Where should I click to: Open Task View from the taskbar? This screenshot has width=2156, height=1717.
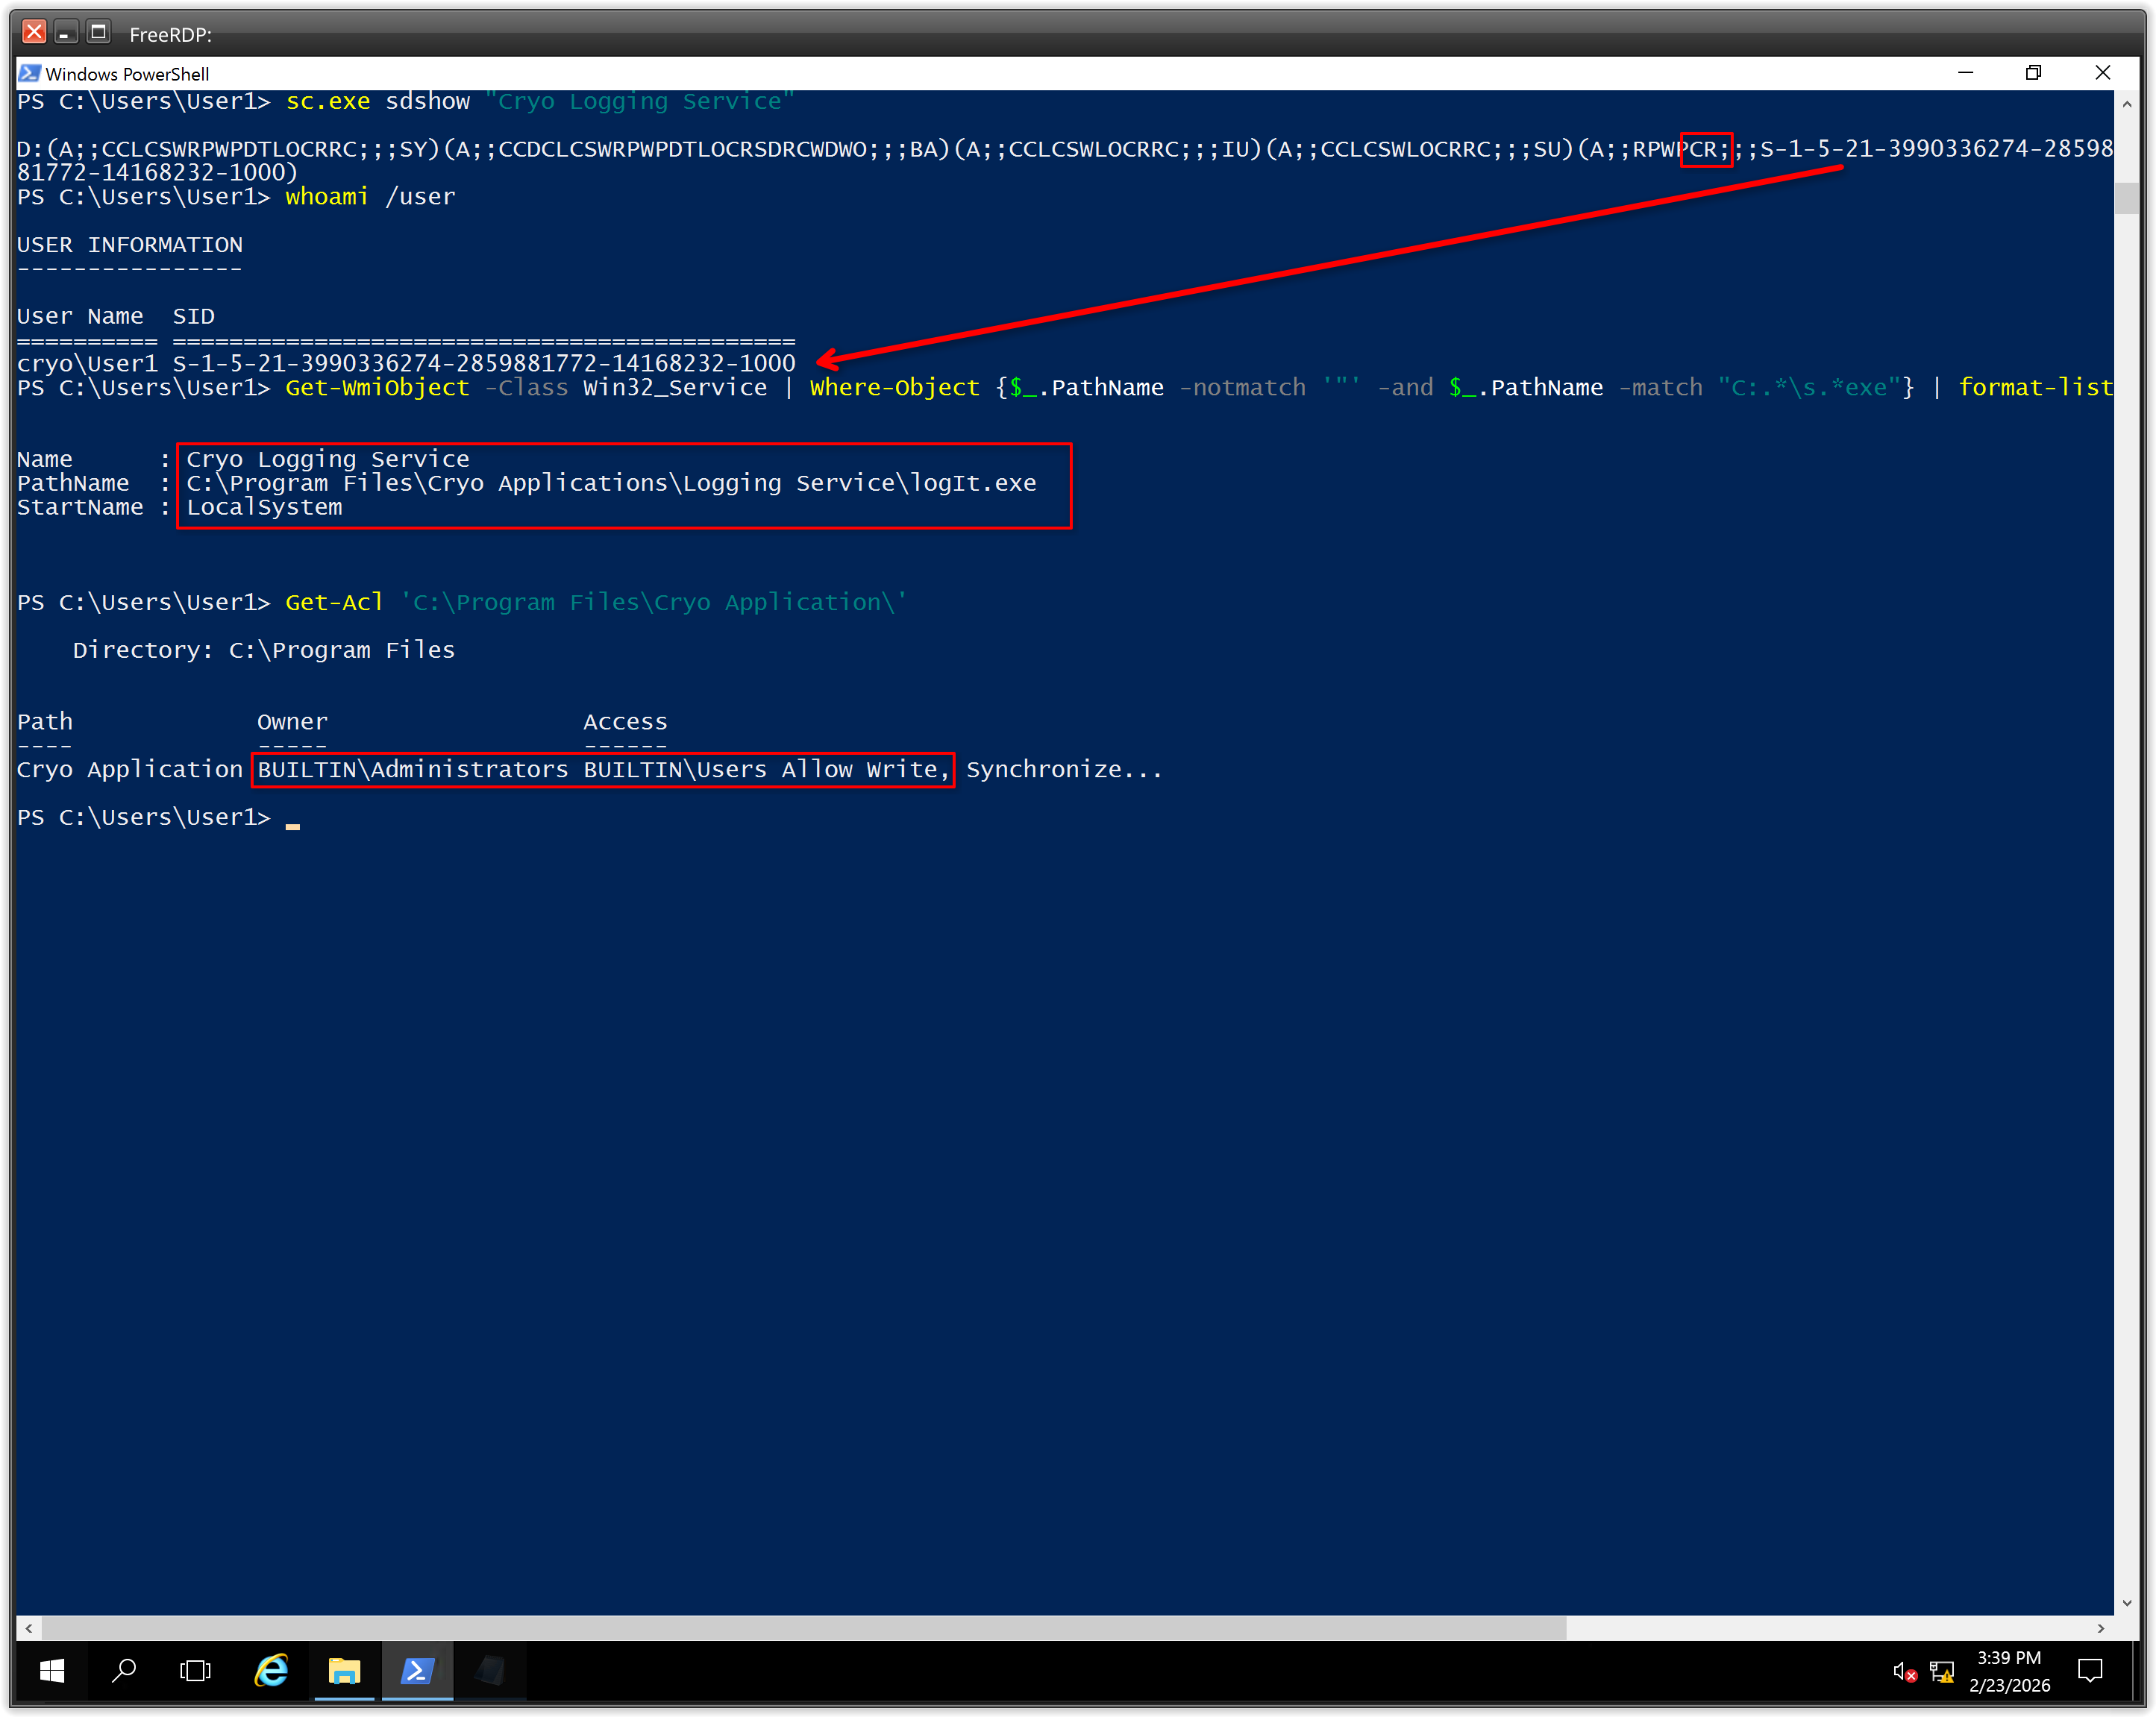(195, 1670)
